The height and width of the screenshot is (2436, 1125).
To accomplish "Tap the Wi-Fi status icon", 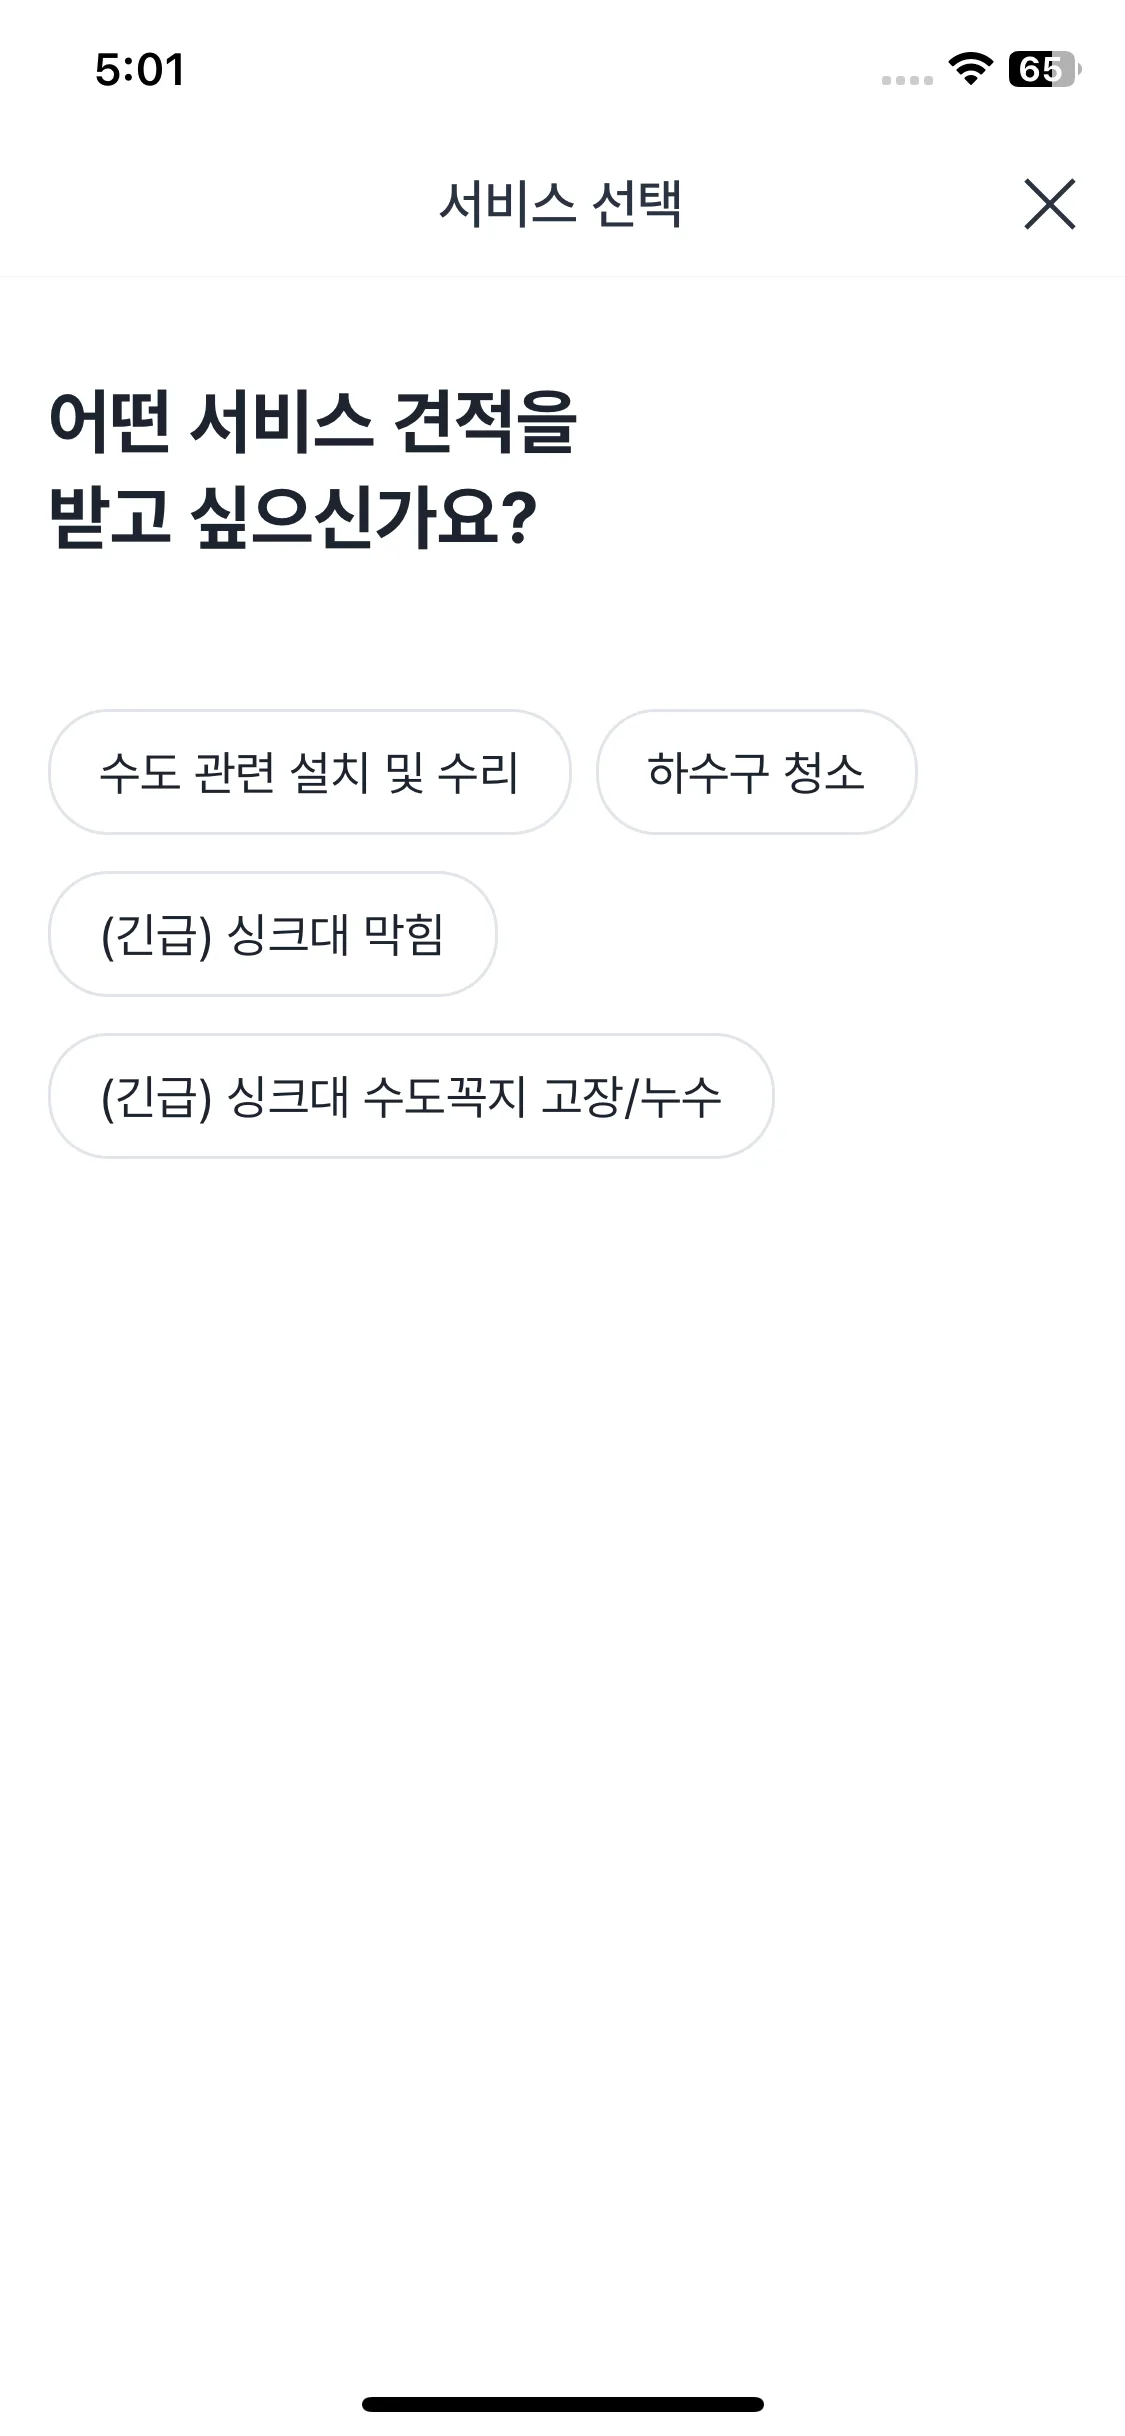I will (x=969, y=69).
